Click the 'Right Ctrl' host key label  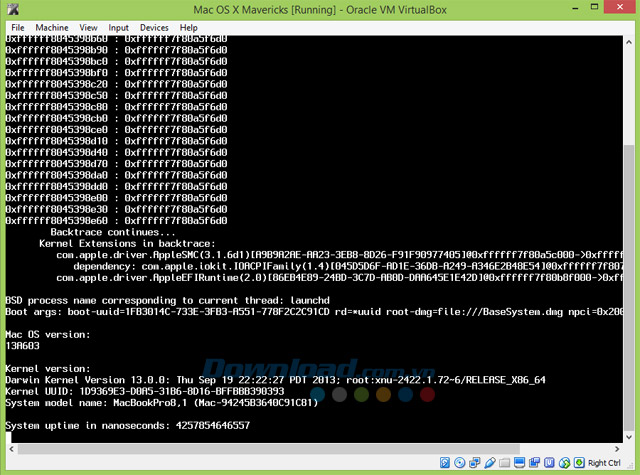[x=604, y=463]
